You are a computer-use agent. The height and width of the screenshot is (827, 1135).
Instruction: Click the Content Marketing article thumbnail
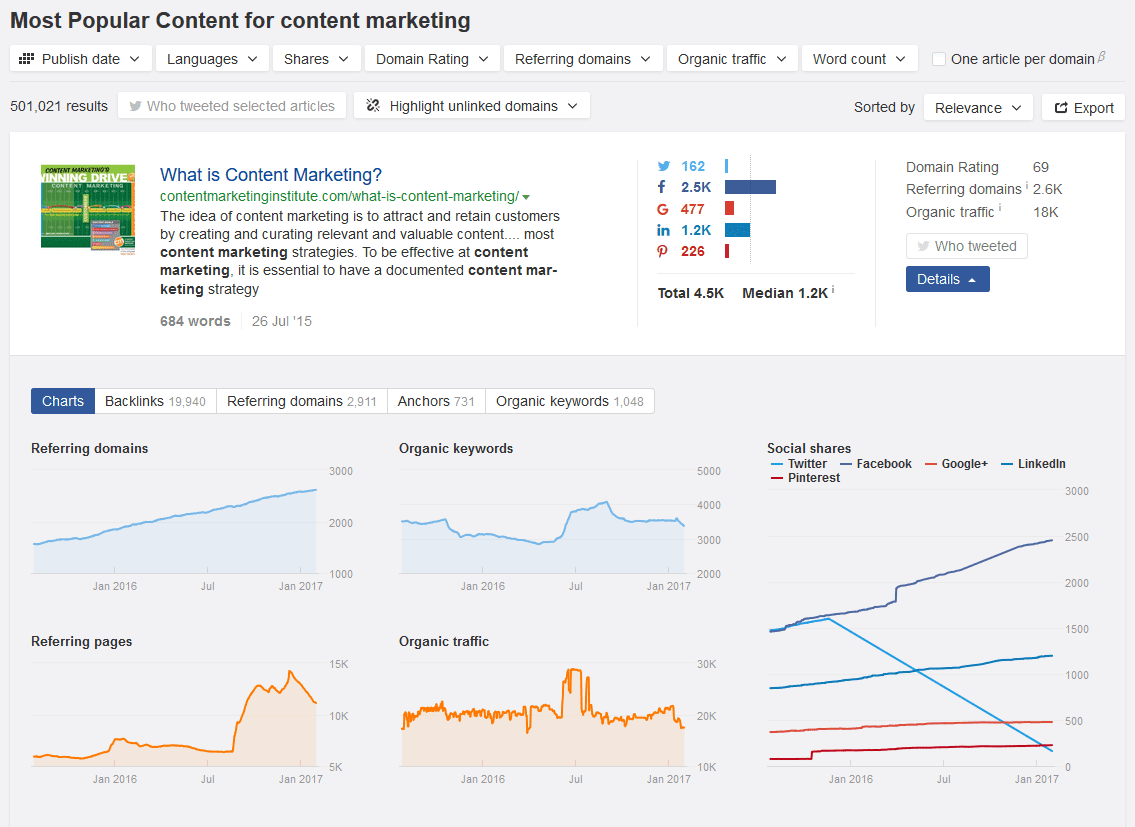click(88, 209)
